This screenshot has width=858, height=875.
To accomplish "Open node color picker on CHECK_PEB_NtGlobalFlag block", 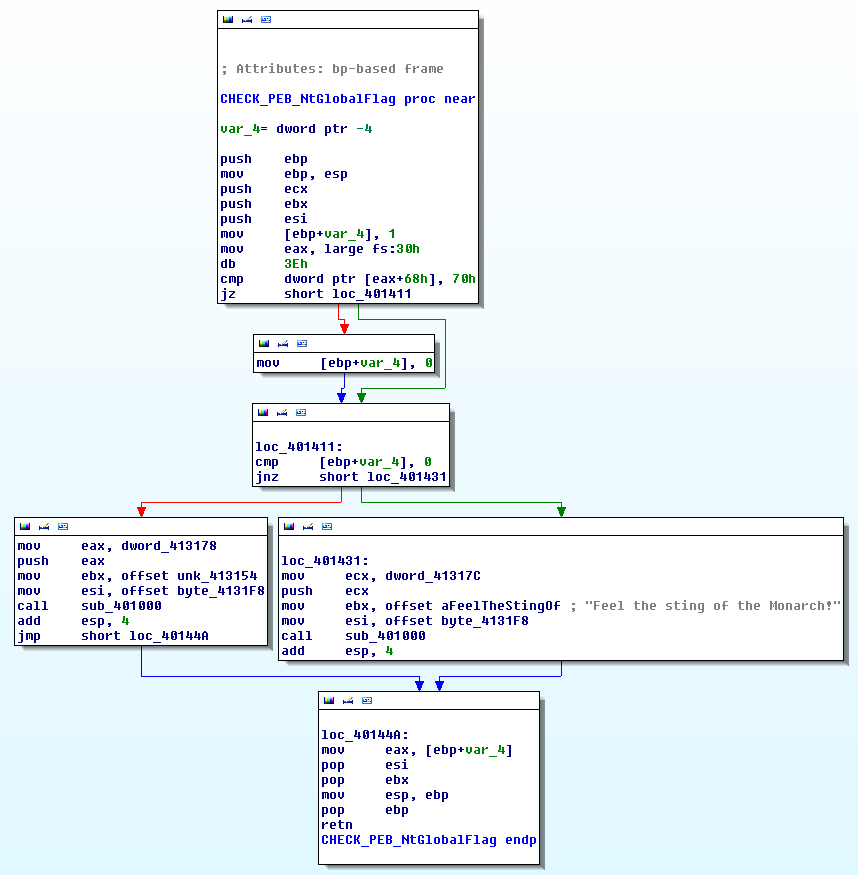I will click(228, 19).
